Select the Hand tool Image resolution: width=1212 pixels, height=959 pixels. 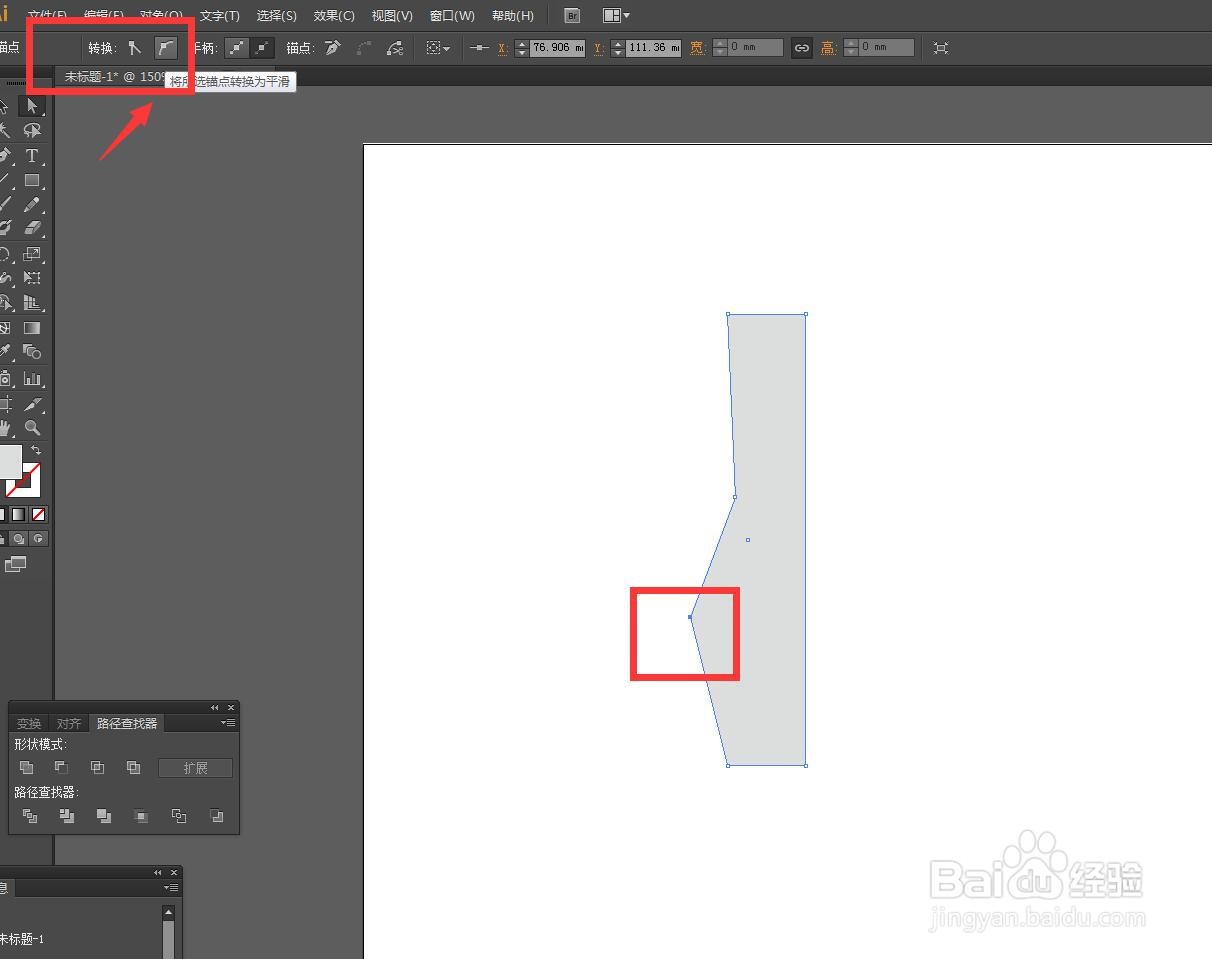coord(5,428)
